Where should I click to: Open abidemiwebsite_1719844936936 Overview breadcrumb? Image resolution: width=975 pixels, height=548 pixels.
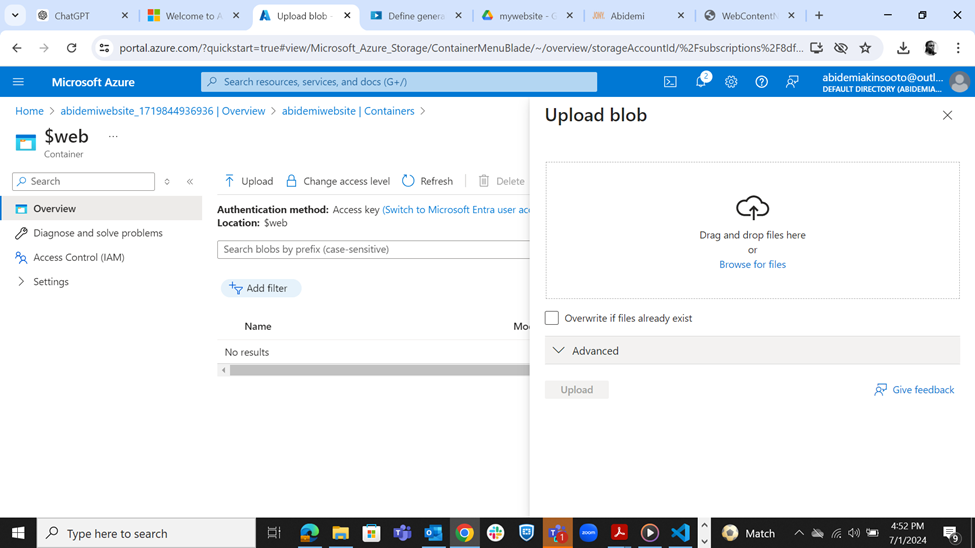coord(163,111)
